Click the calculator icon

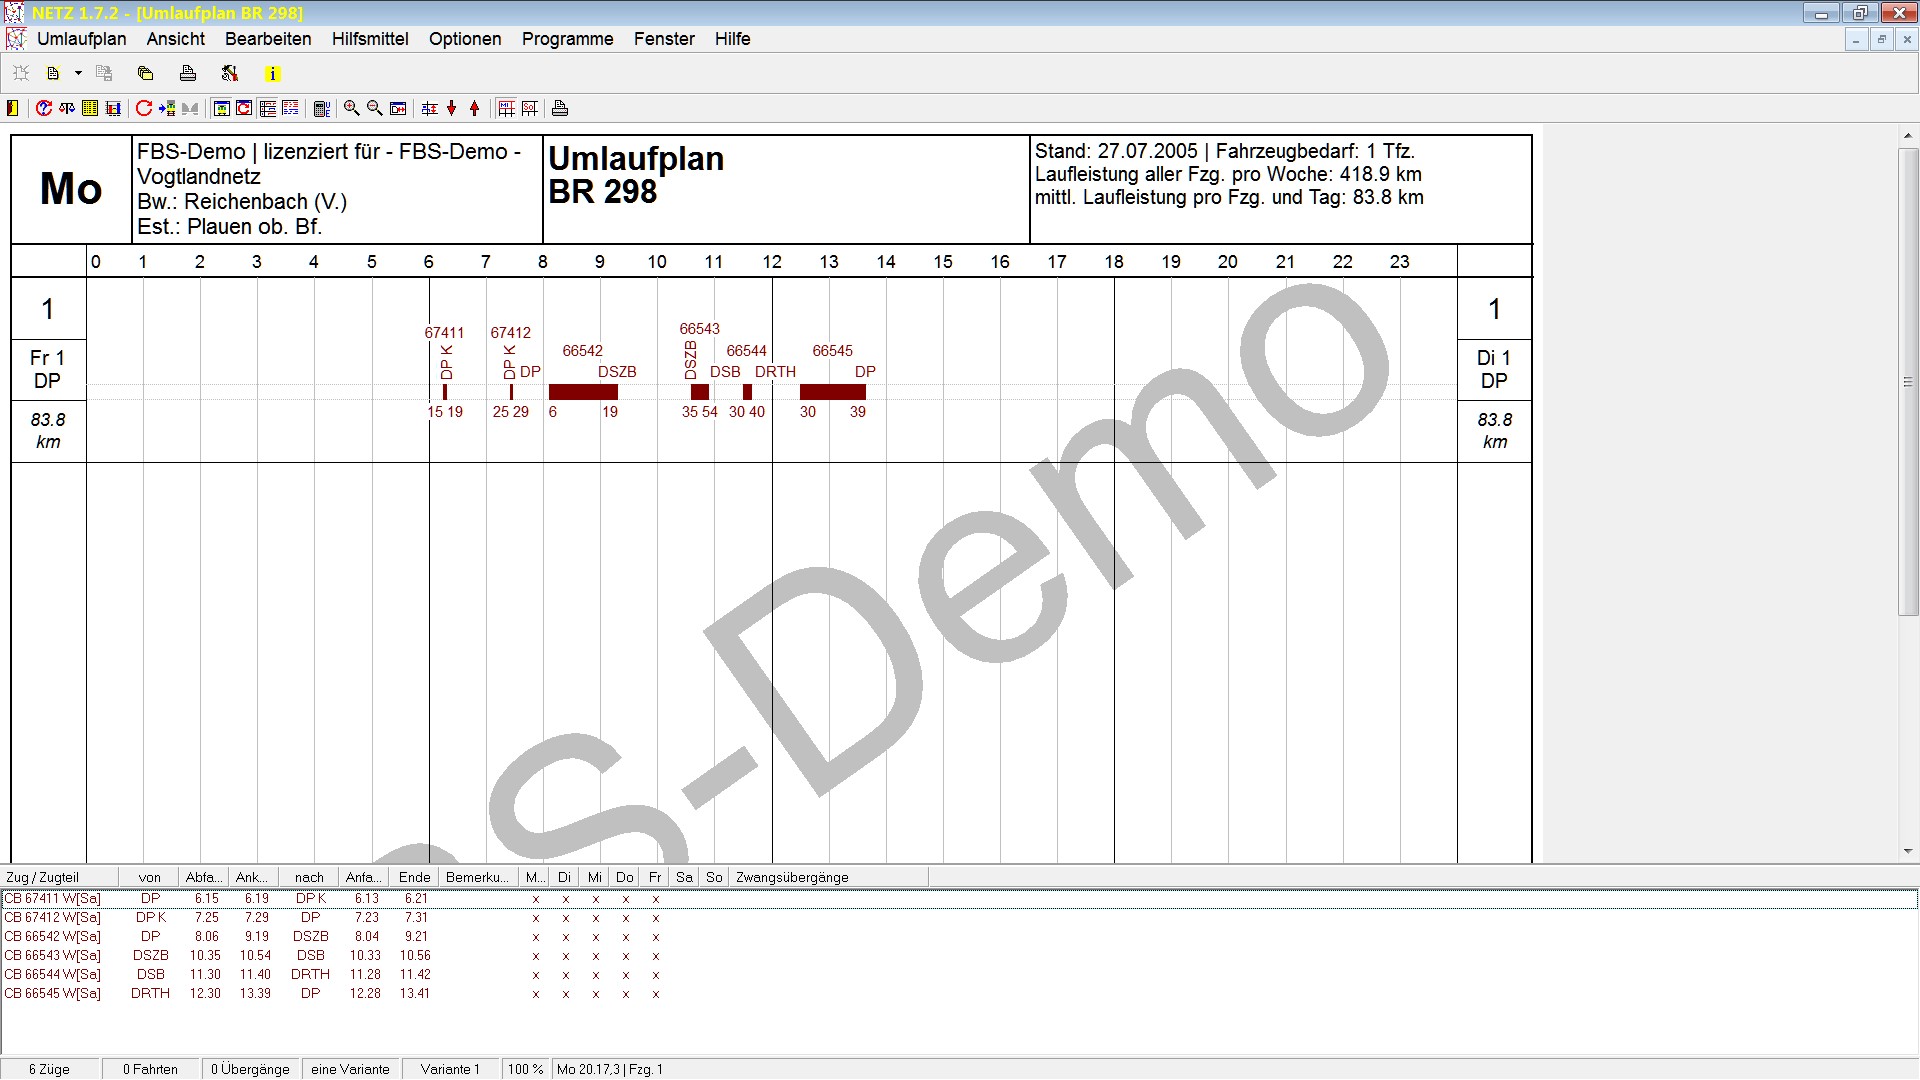tap(321, 108)
